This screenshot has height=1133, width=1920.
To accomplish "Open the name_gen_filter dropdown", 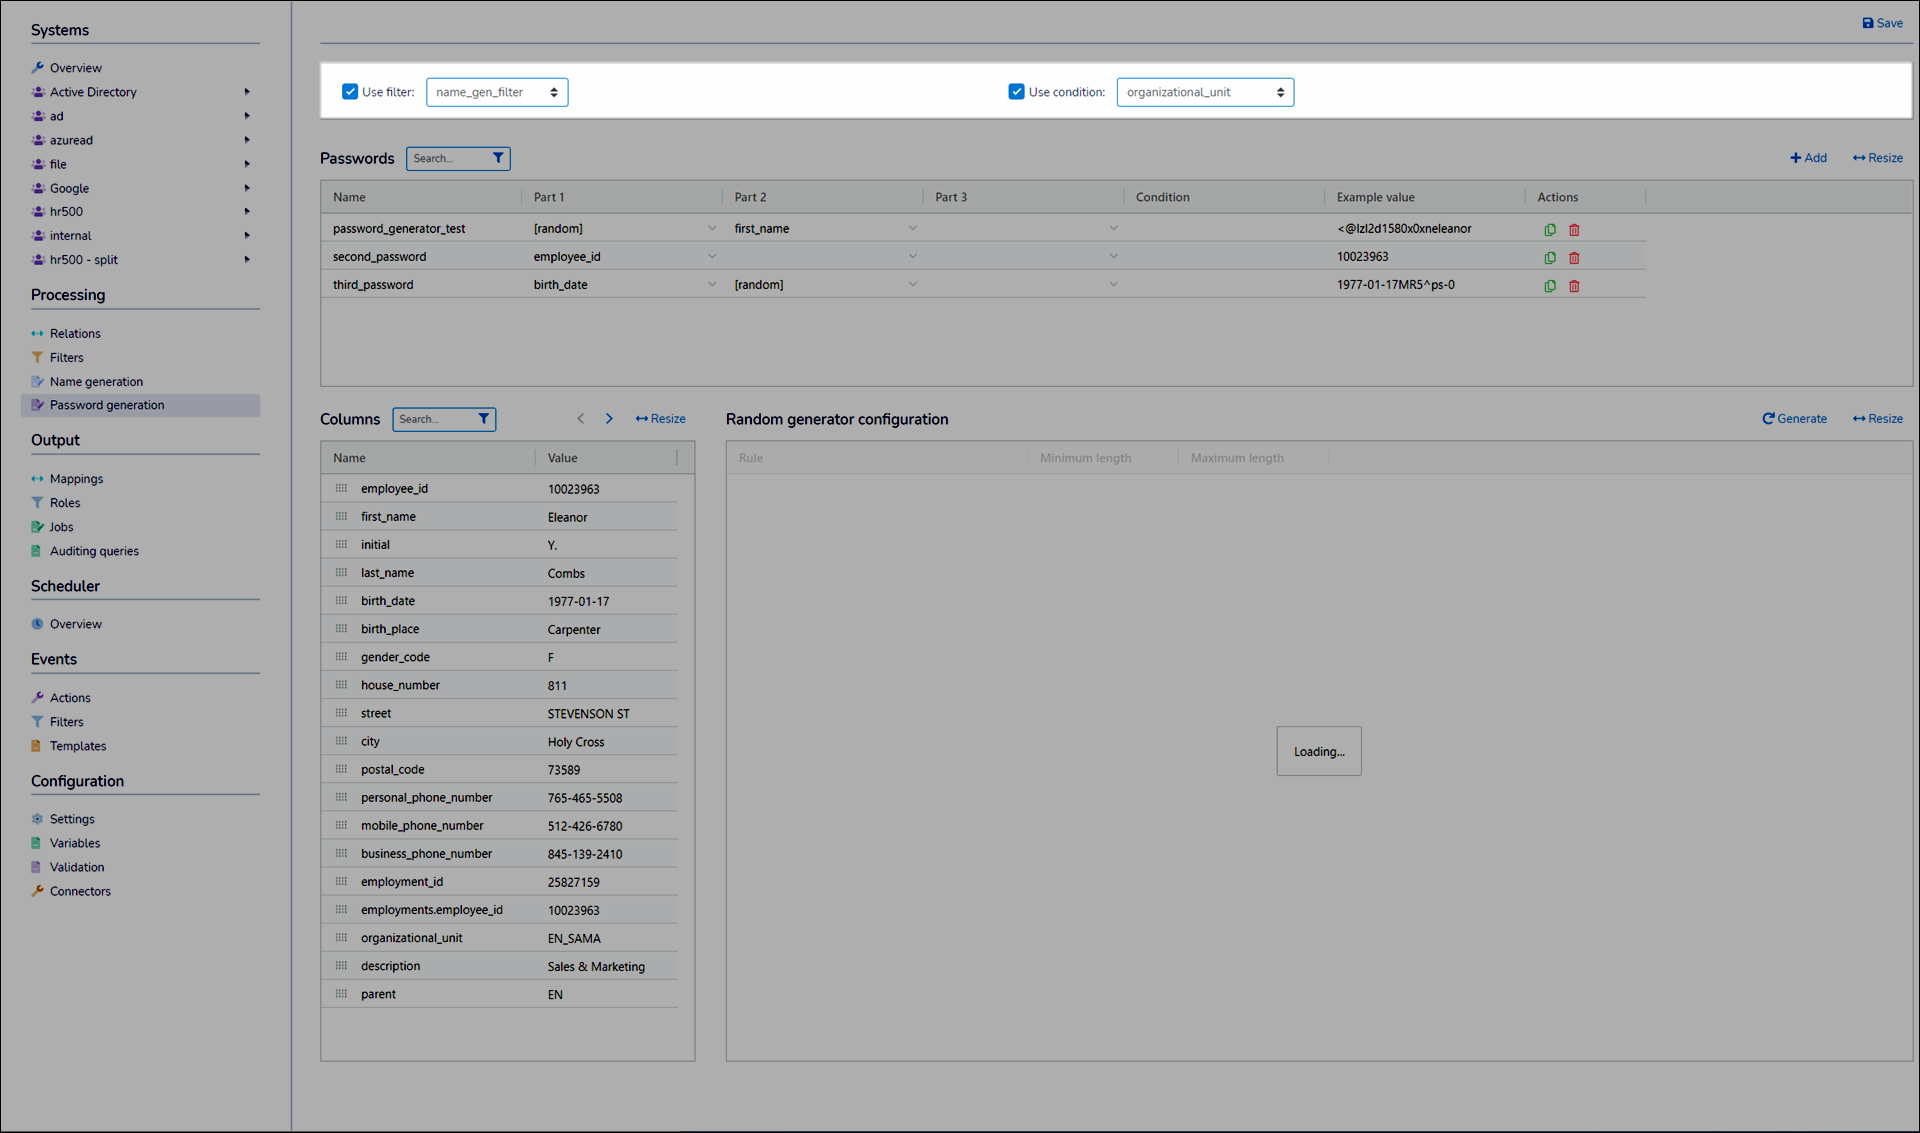I will click(x=497, y=92).
